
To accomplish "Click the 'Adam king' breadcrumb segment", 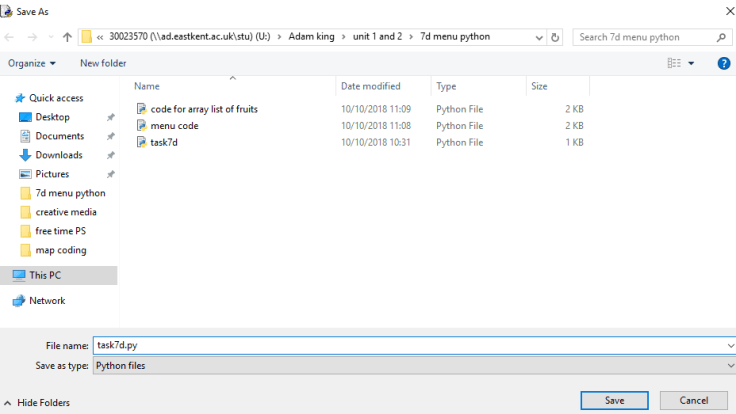I will 313,37.
